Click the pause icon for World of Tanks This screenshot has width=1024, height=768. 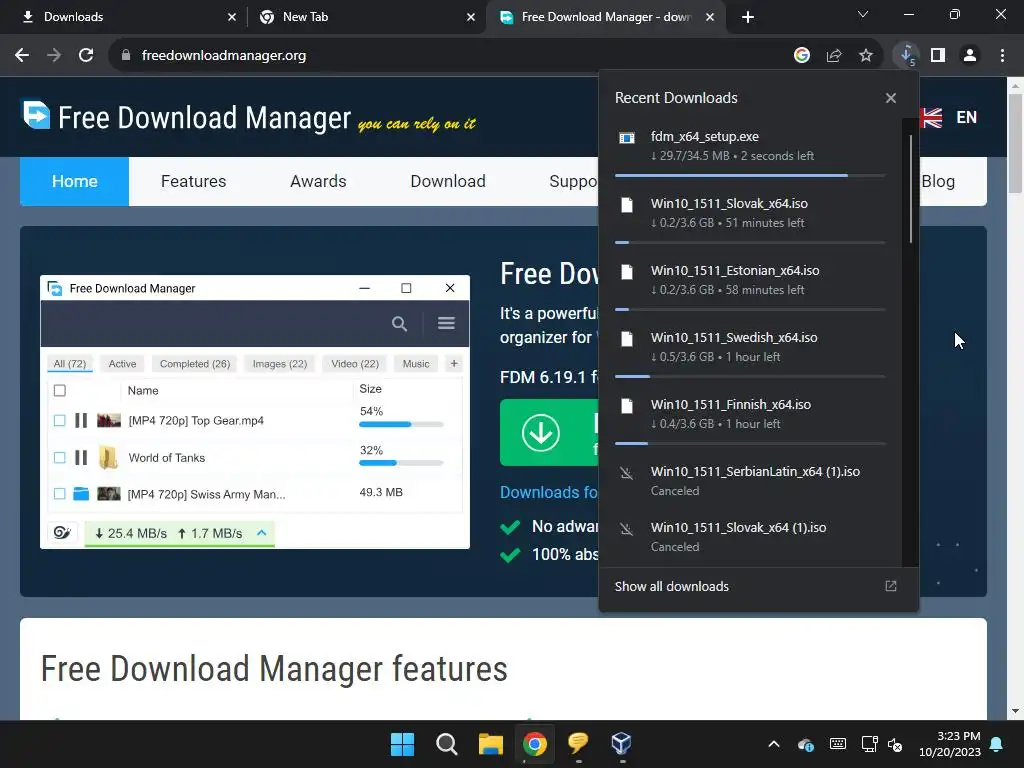click(x=81, y=458)
